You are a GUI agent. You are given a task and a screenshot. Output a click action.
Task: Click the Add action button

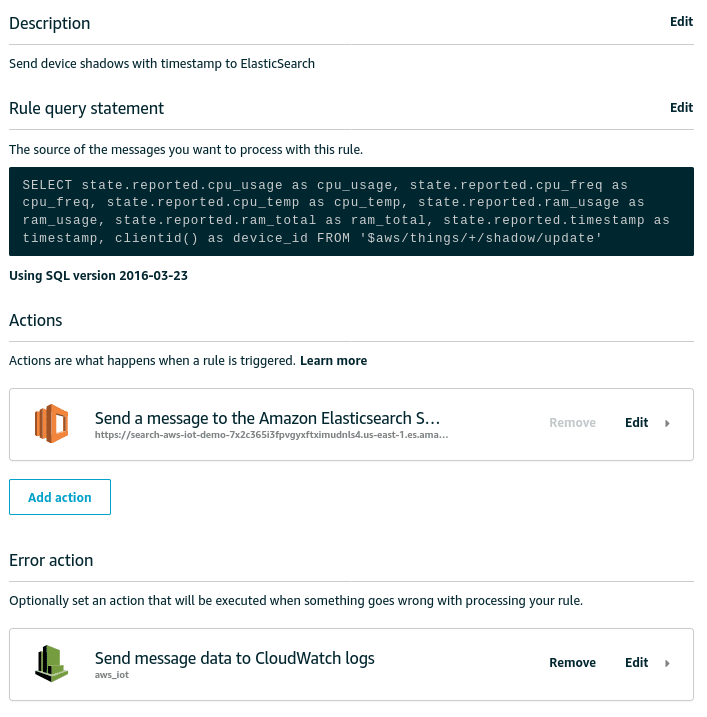[60, 497]
